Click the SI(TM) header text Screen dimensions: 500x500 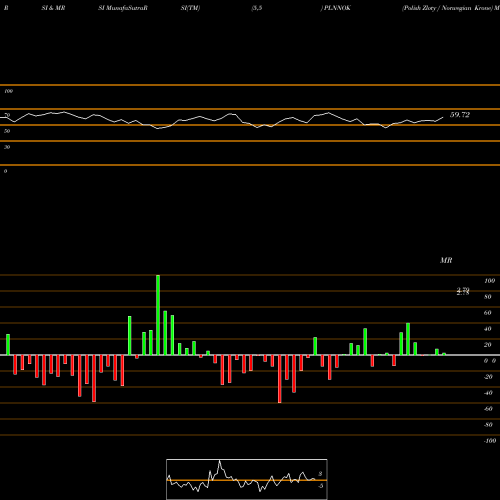click(x=190, y=8)
